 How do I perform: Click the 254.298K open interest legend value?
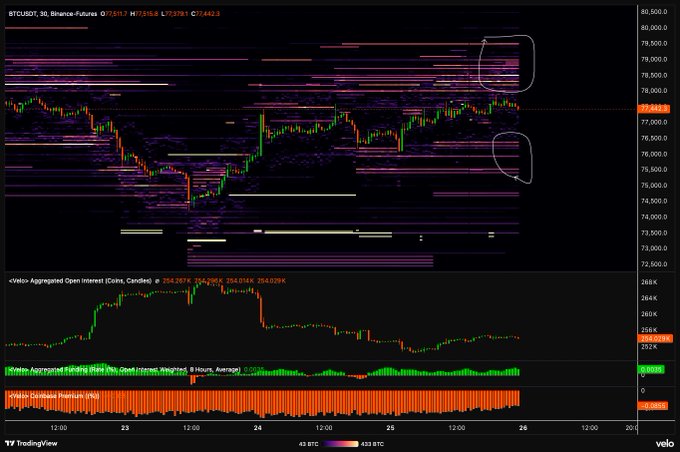click(208, 281)
